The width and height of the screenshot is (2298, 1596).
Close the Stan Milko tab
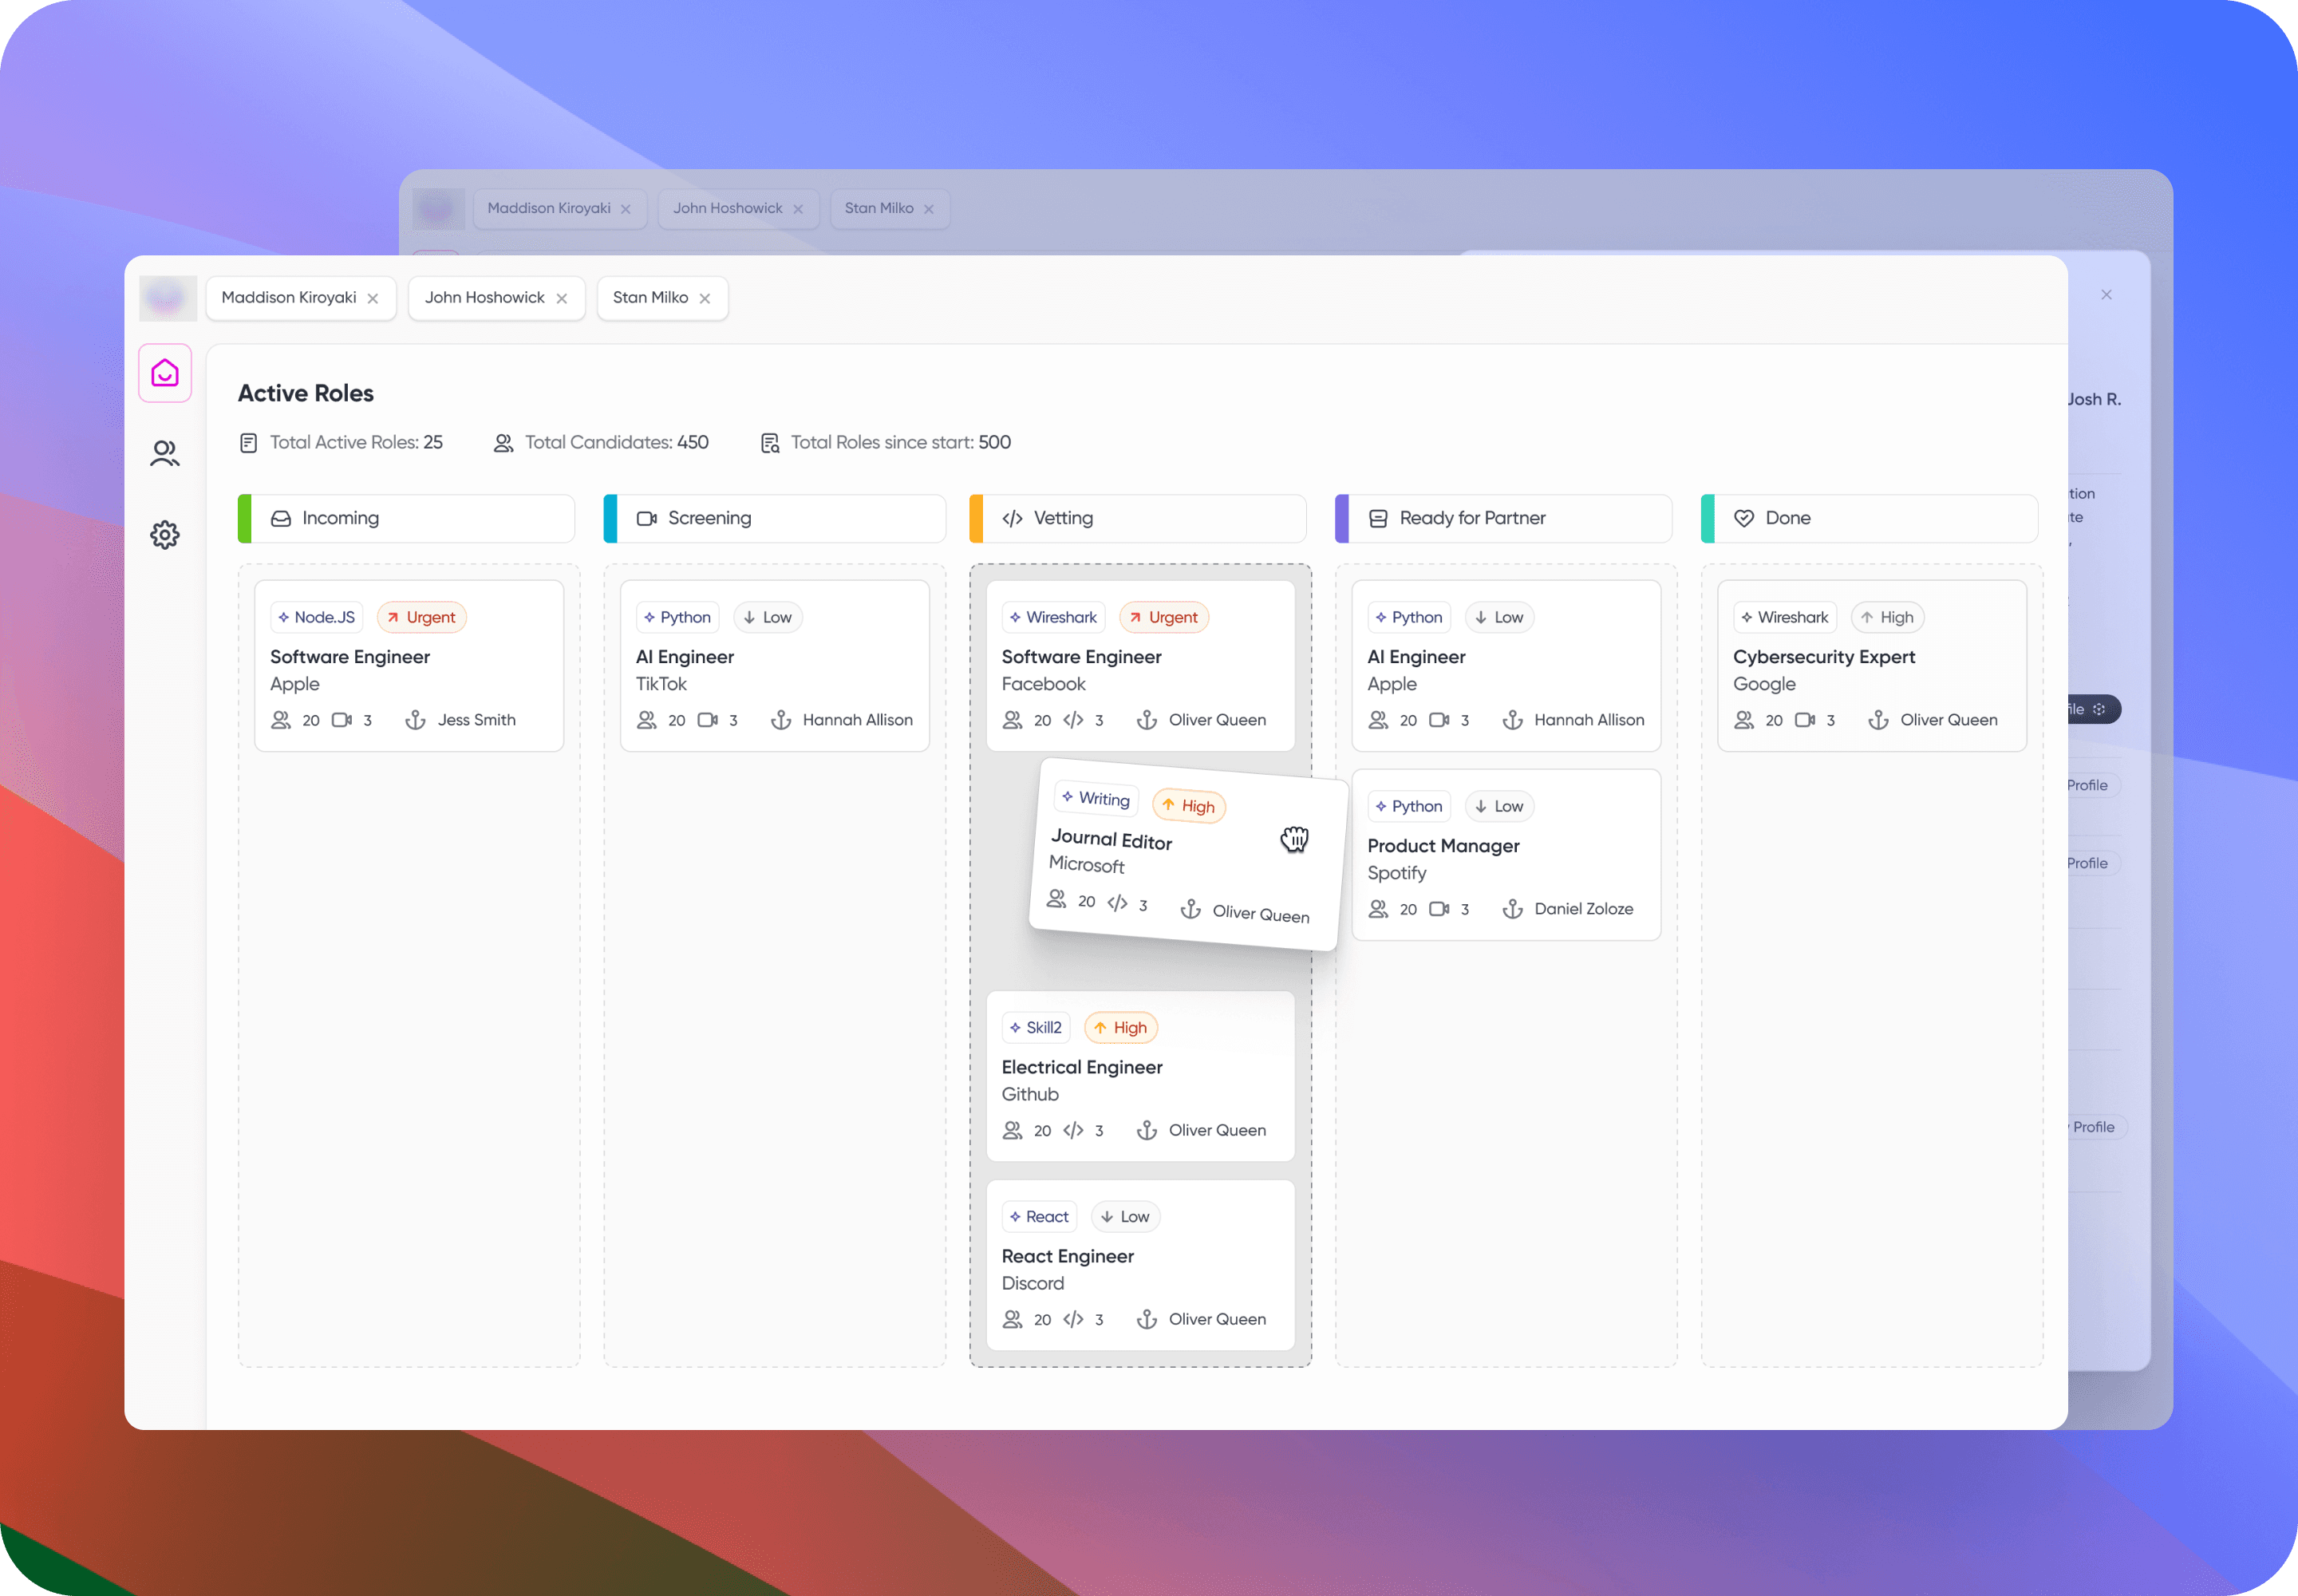point(705,298)
